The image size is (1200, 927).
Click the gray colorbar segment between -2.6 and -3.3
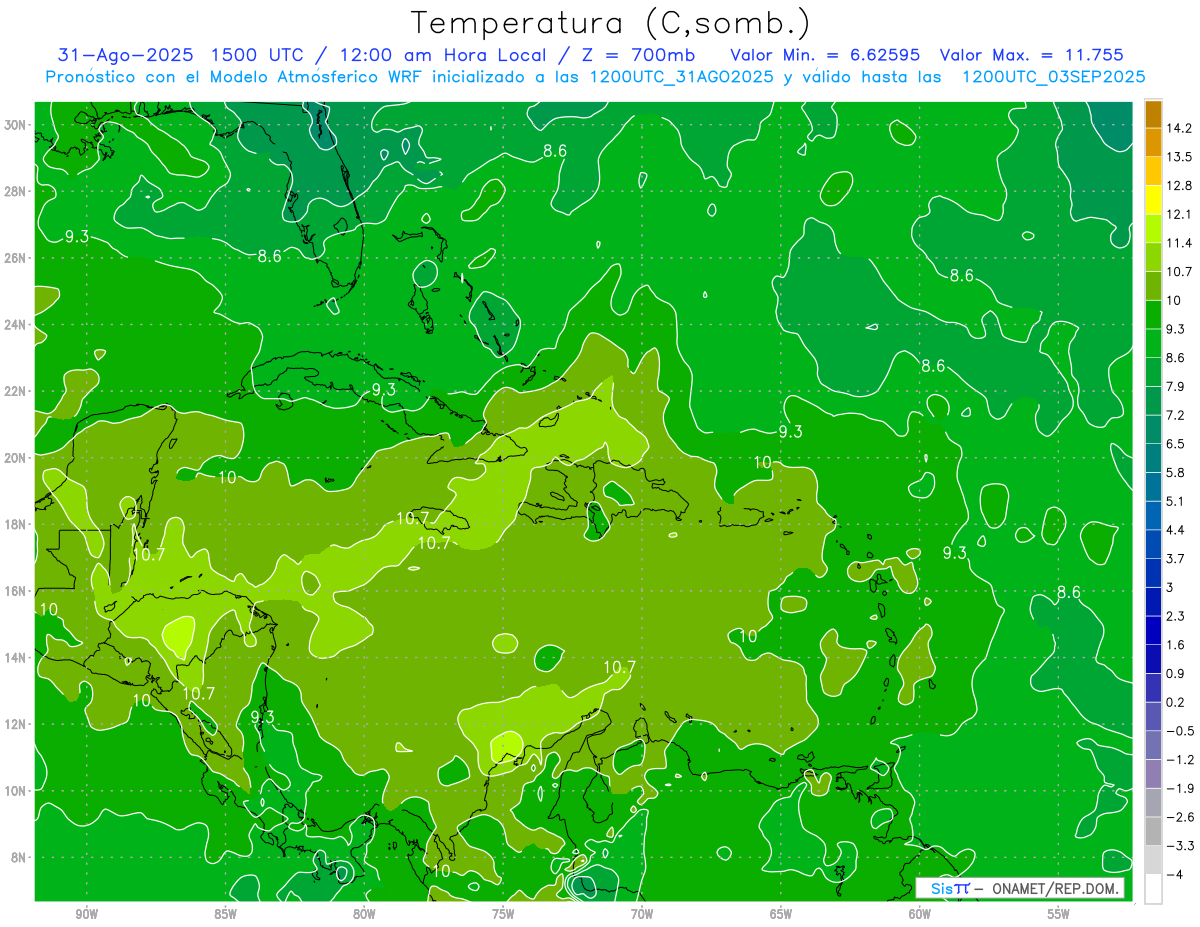pyautogui.click(x=1153, y=831)
